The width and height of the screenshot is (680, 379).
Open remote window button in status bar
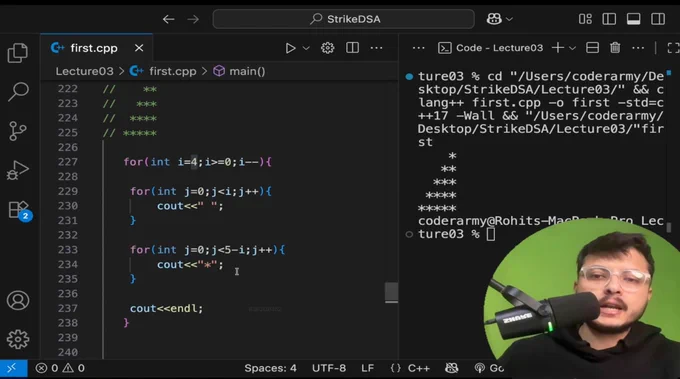(x=13, y=368)
